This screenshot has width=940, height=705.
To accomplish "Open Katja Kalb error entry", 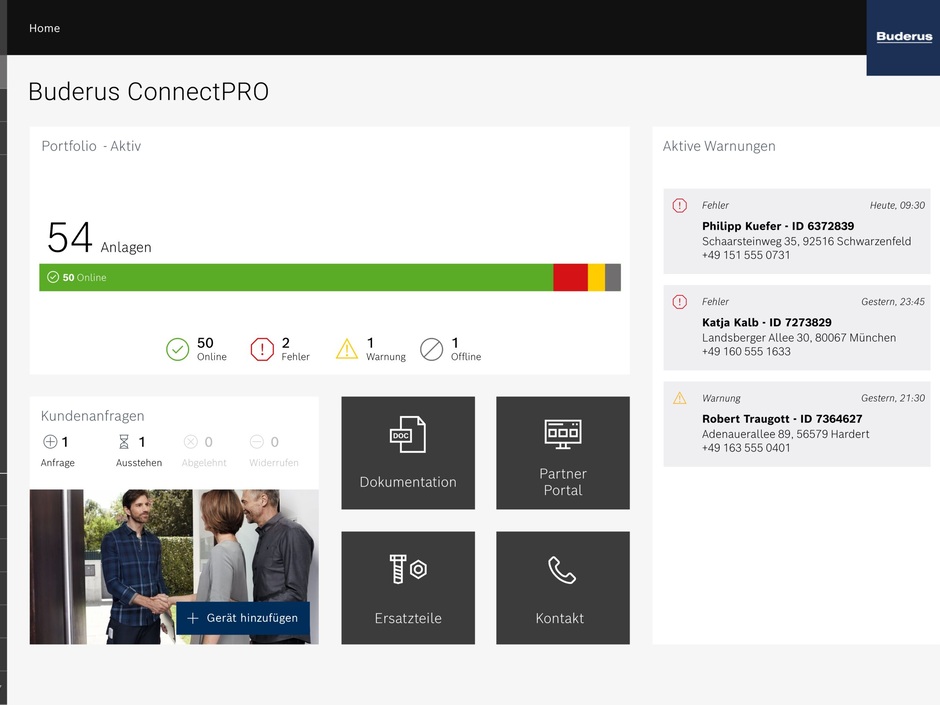I will tap(796, 327).
